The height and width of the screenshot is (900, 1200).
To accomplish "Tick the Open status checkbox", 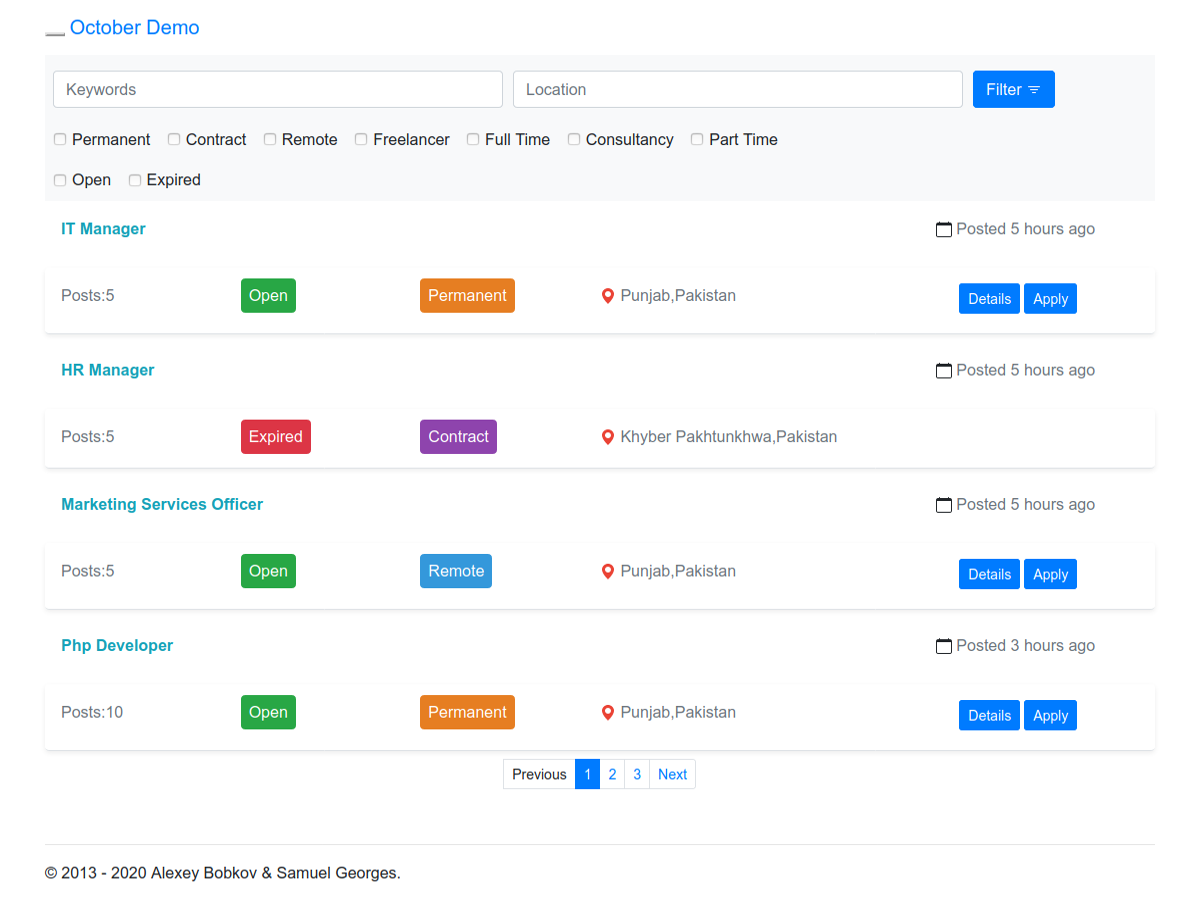I will pos(60,180).
